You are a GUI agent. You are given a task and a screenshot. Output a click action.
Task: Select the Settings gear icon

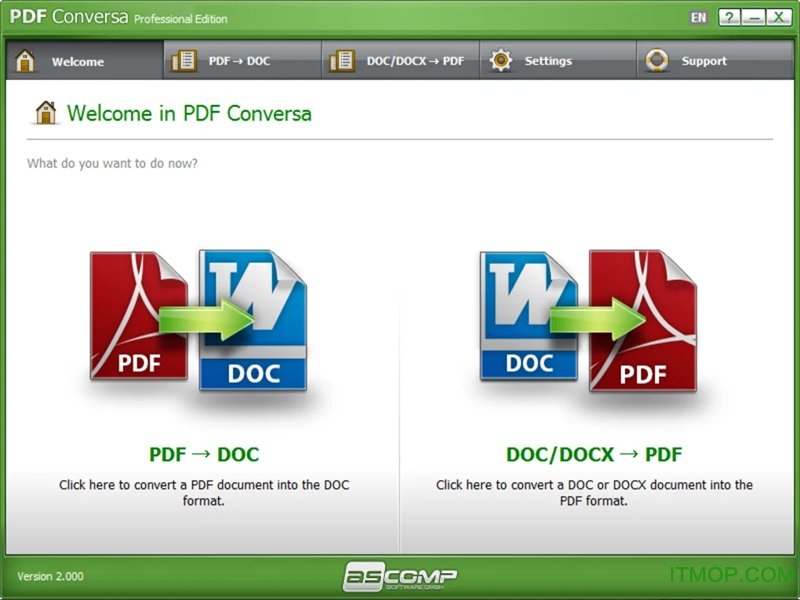point(500,60)
